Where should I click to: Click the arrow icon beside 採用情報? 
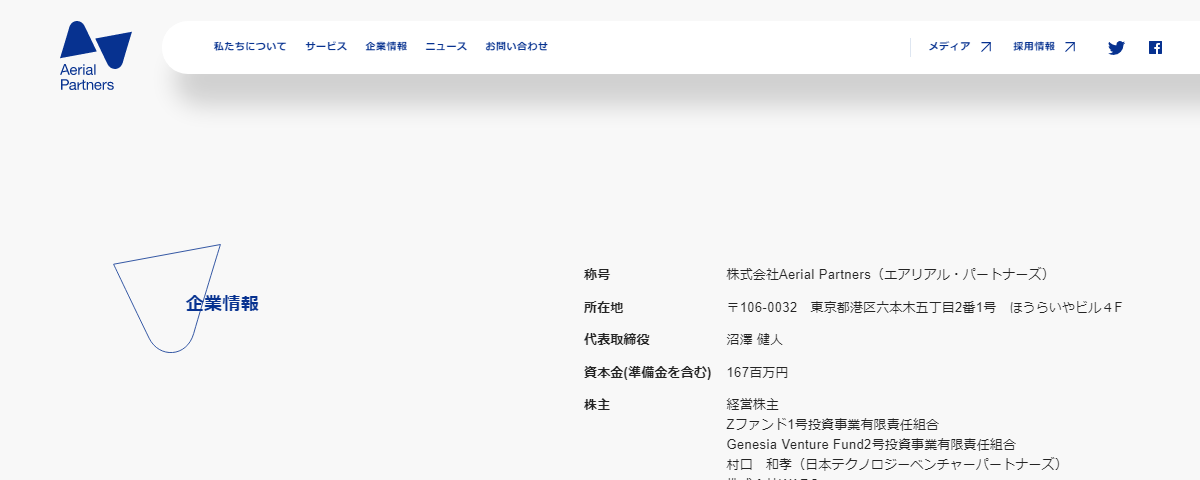[x=1069, y=46]
